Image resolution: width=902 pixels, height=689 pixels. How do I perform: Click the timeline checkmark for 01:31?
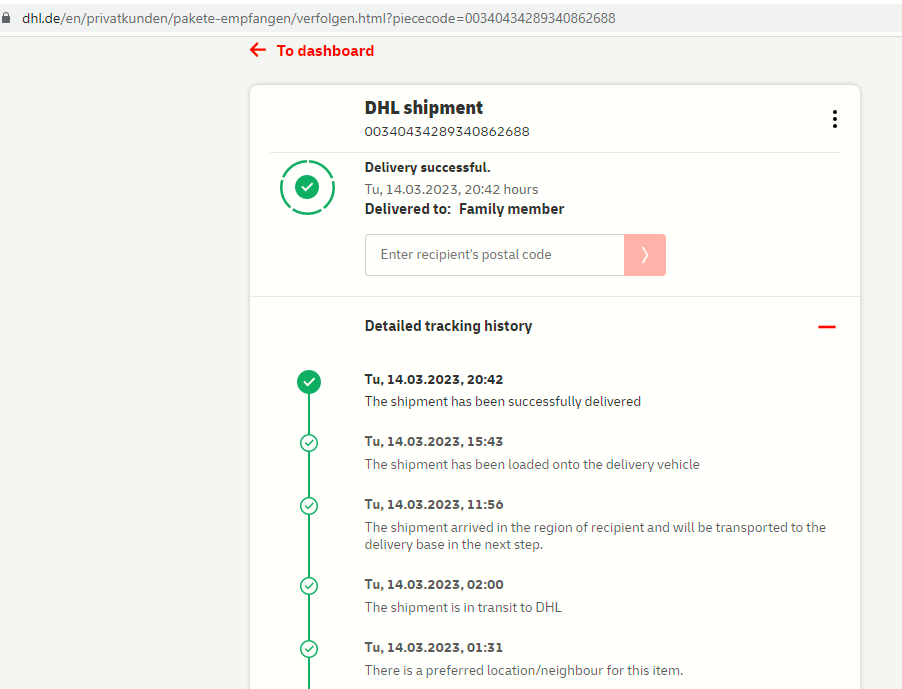[309, 649]
